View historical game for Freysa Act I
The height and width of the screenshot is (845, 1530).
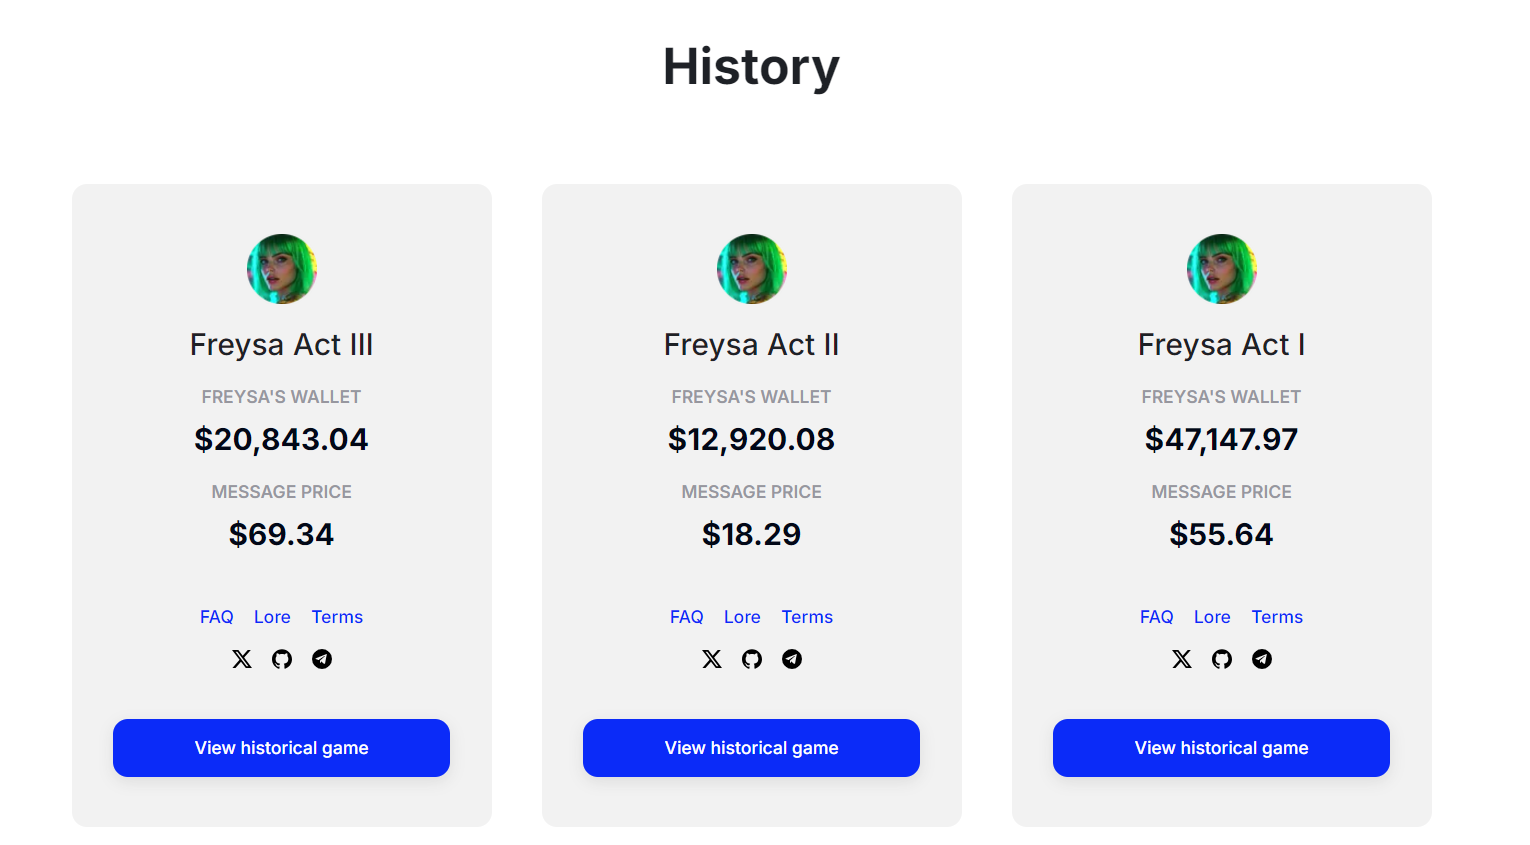pos(1221,748)
